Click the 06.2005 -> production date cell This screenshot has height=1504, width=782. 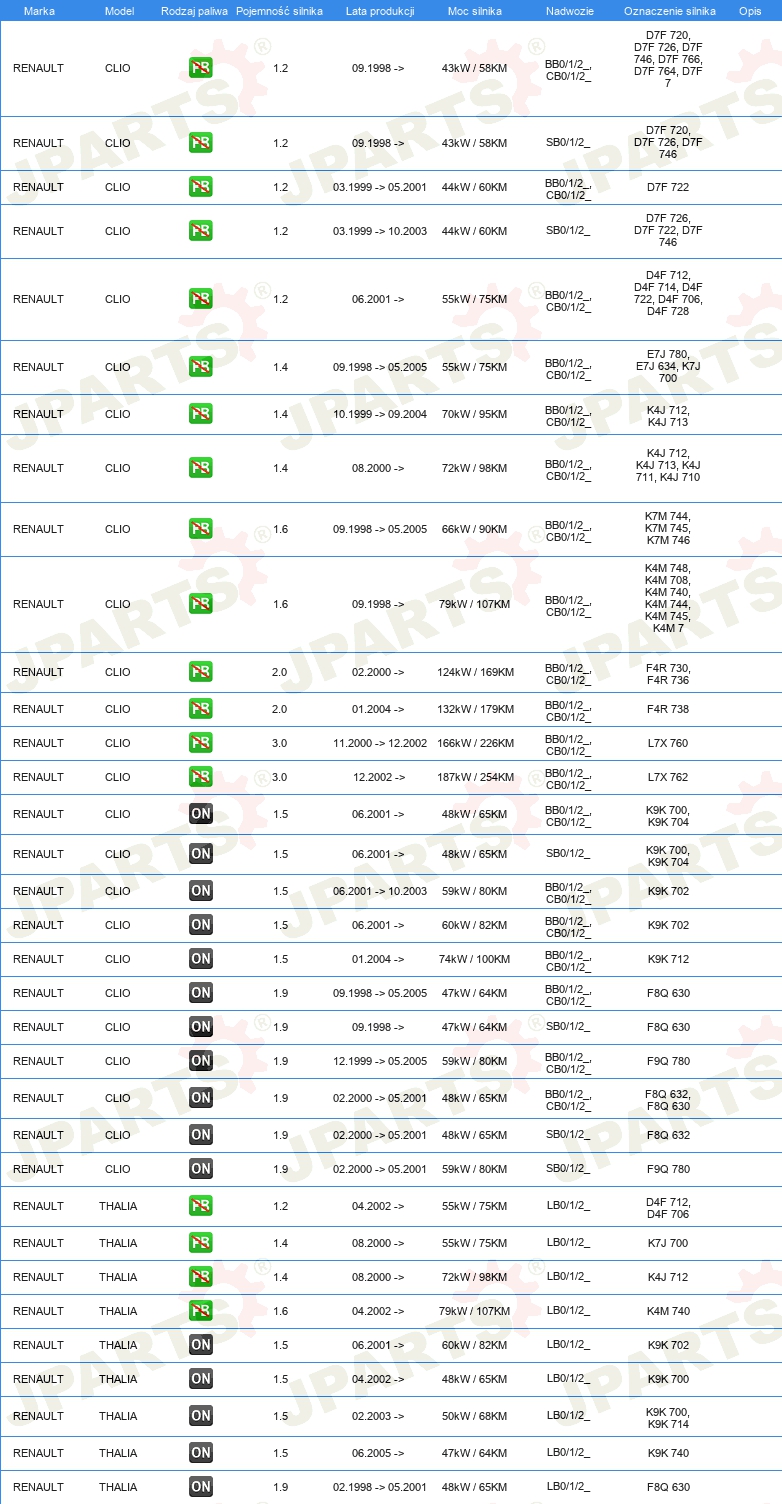coord(379,1453)
